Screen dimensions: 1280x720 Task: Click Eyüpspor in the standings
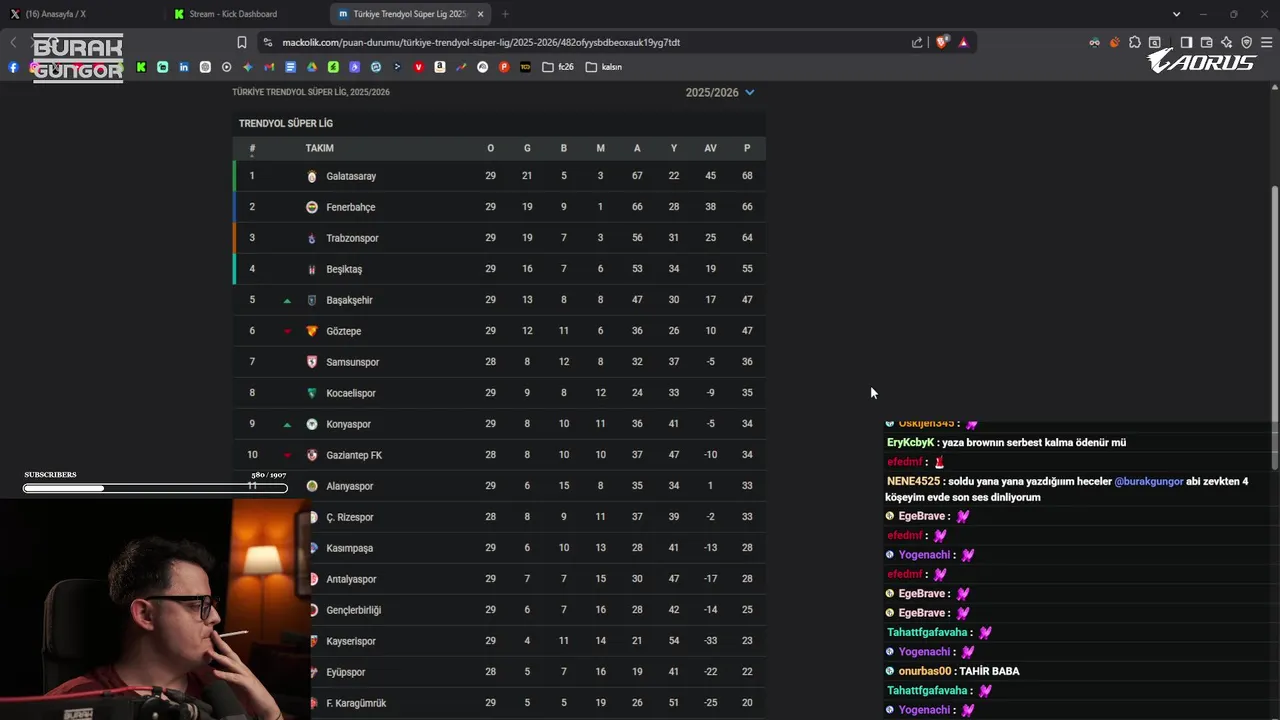click(x=346, y=672)
